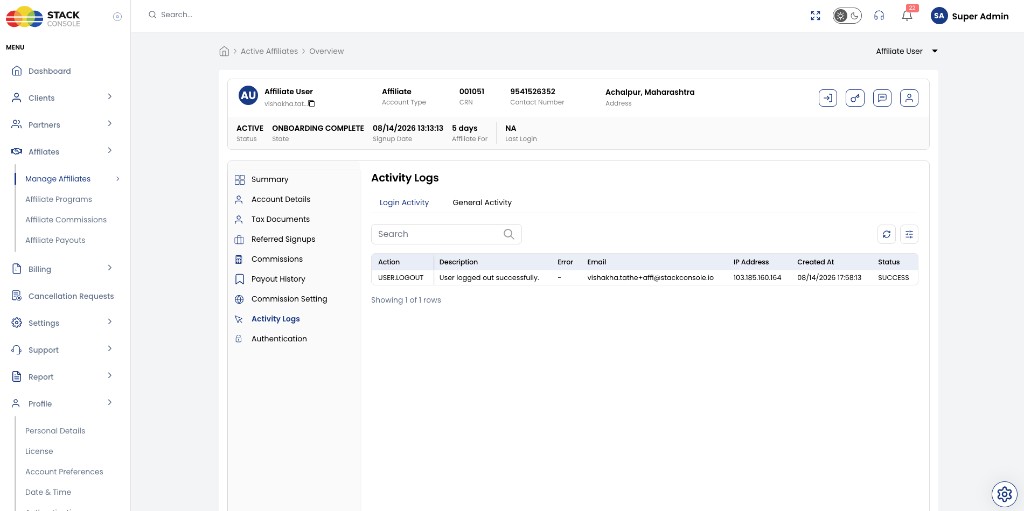Select Activity Logs section
Screen dimensions: 1024x511
point(267,319)
